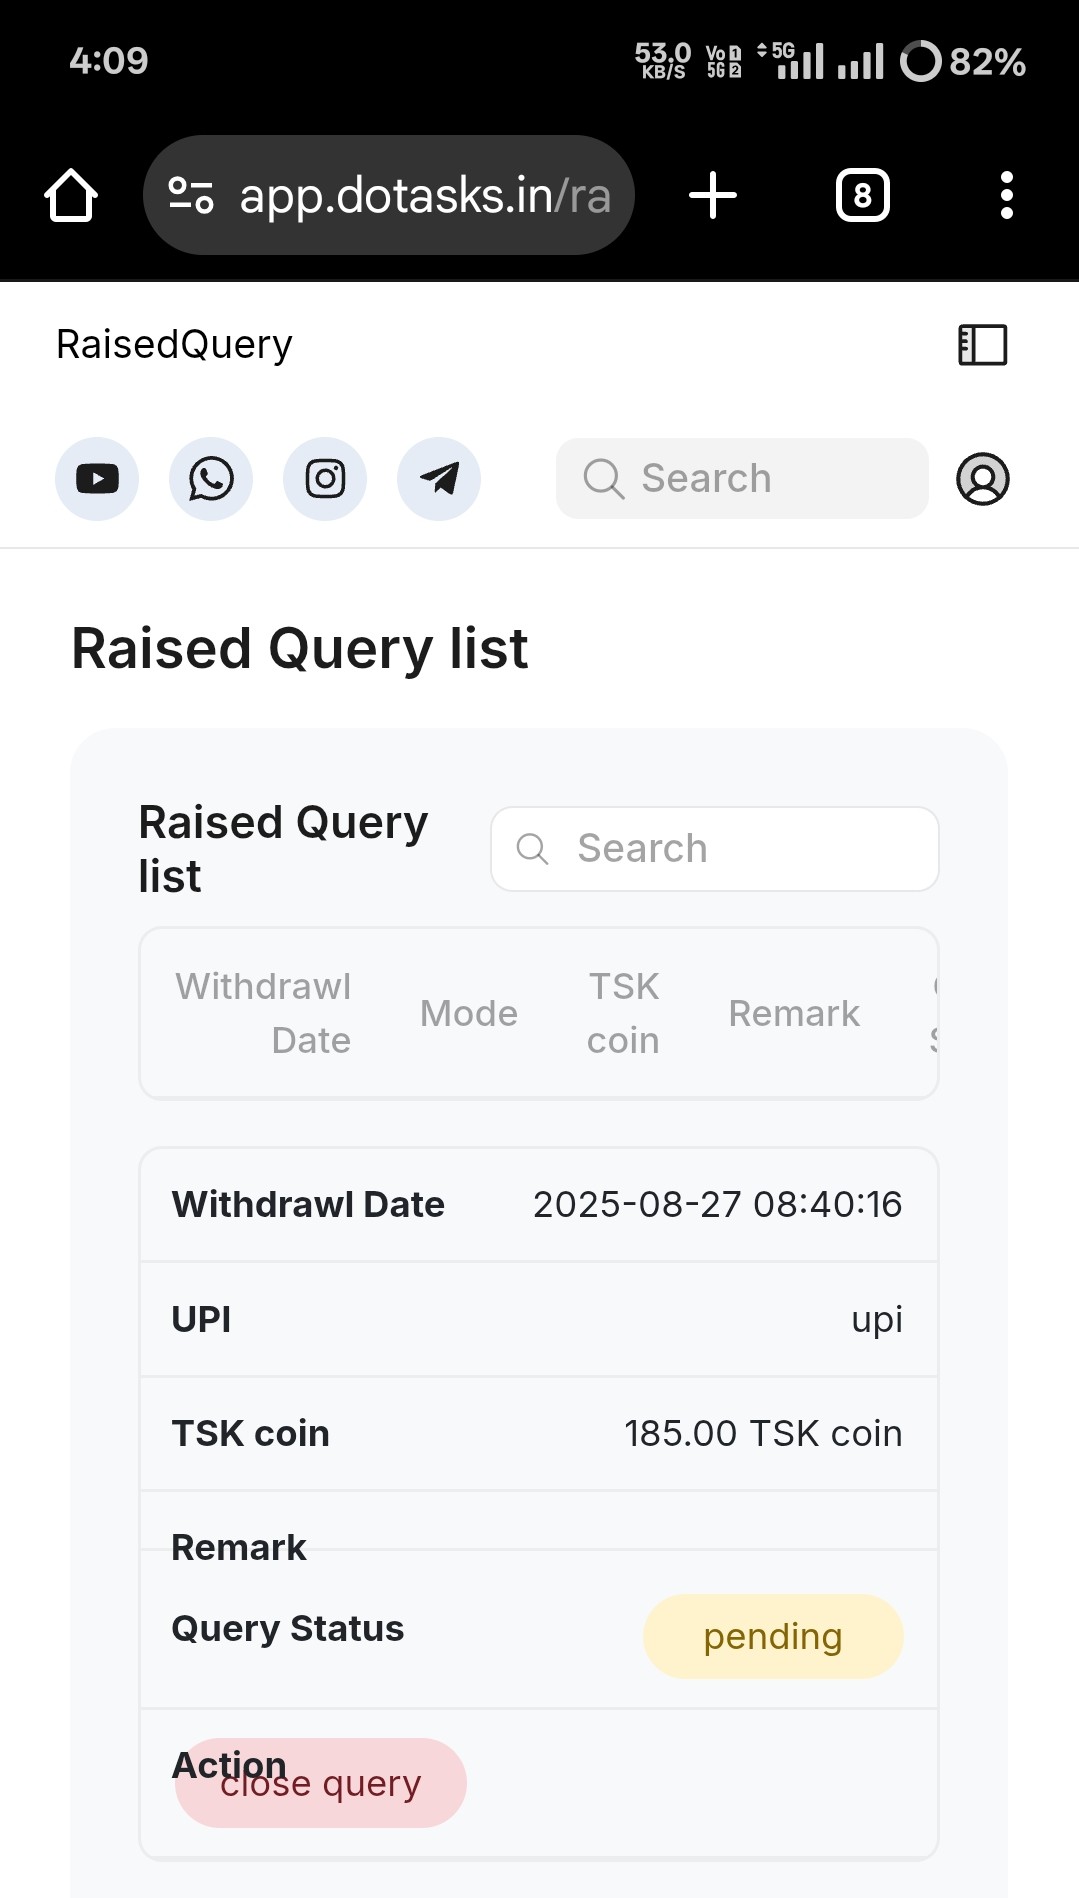This screenshot has height=1898, width=1079.
Task: Click the close query button
Action: [321, 1783]
